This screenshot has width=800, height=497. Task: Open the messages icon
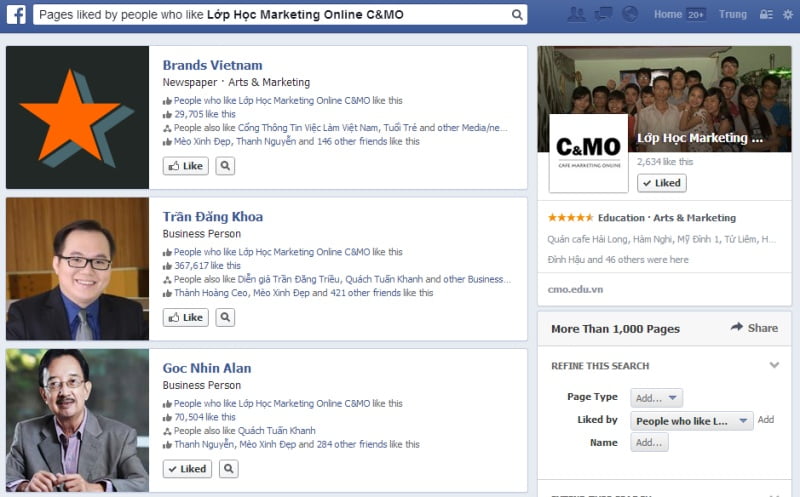click(x=603, y=14)
